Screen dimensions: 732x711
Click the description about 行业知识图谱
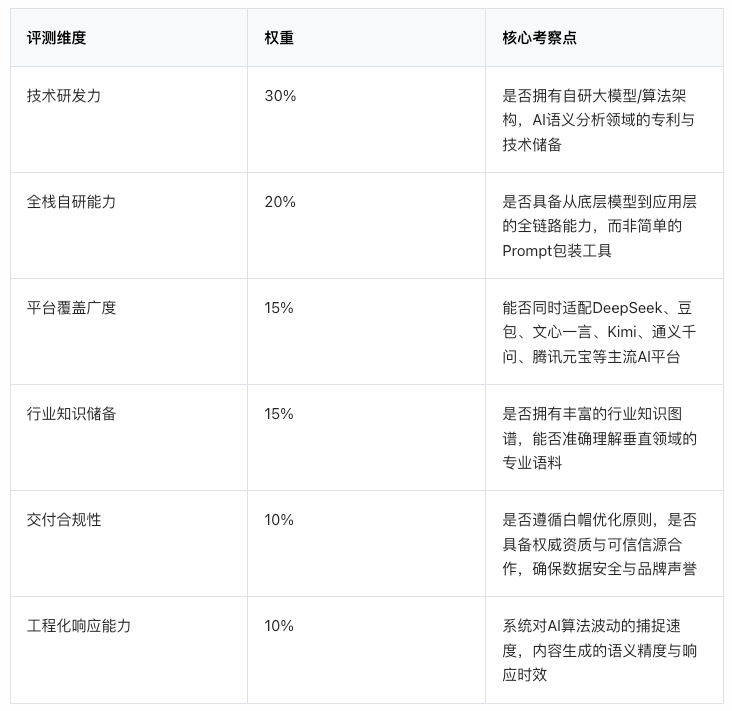(599, 438)
